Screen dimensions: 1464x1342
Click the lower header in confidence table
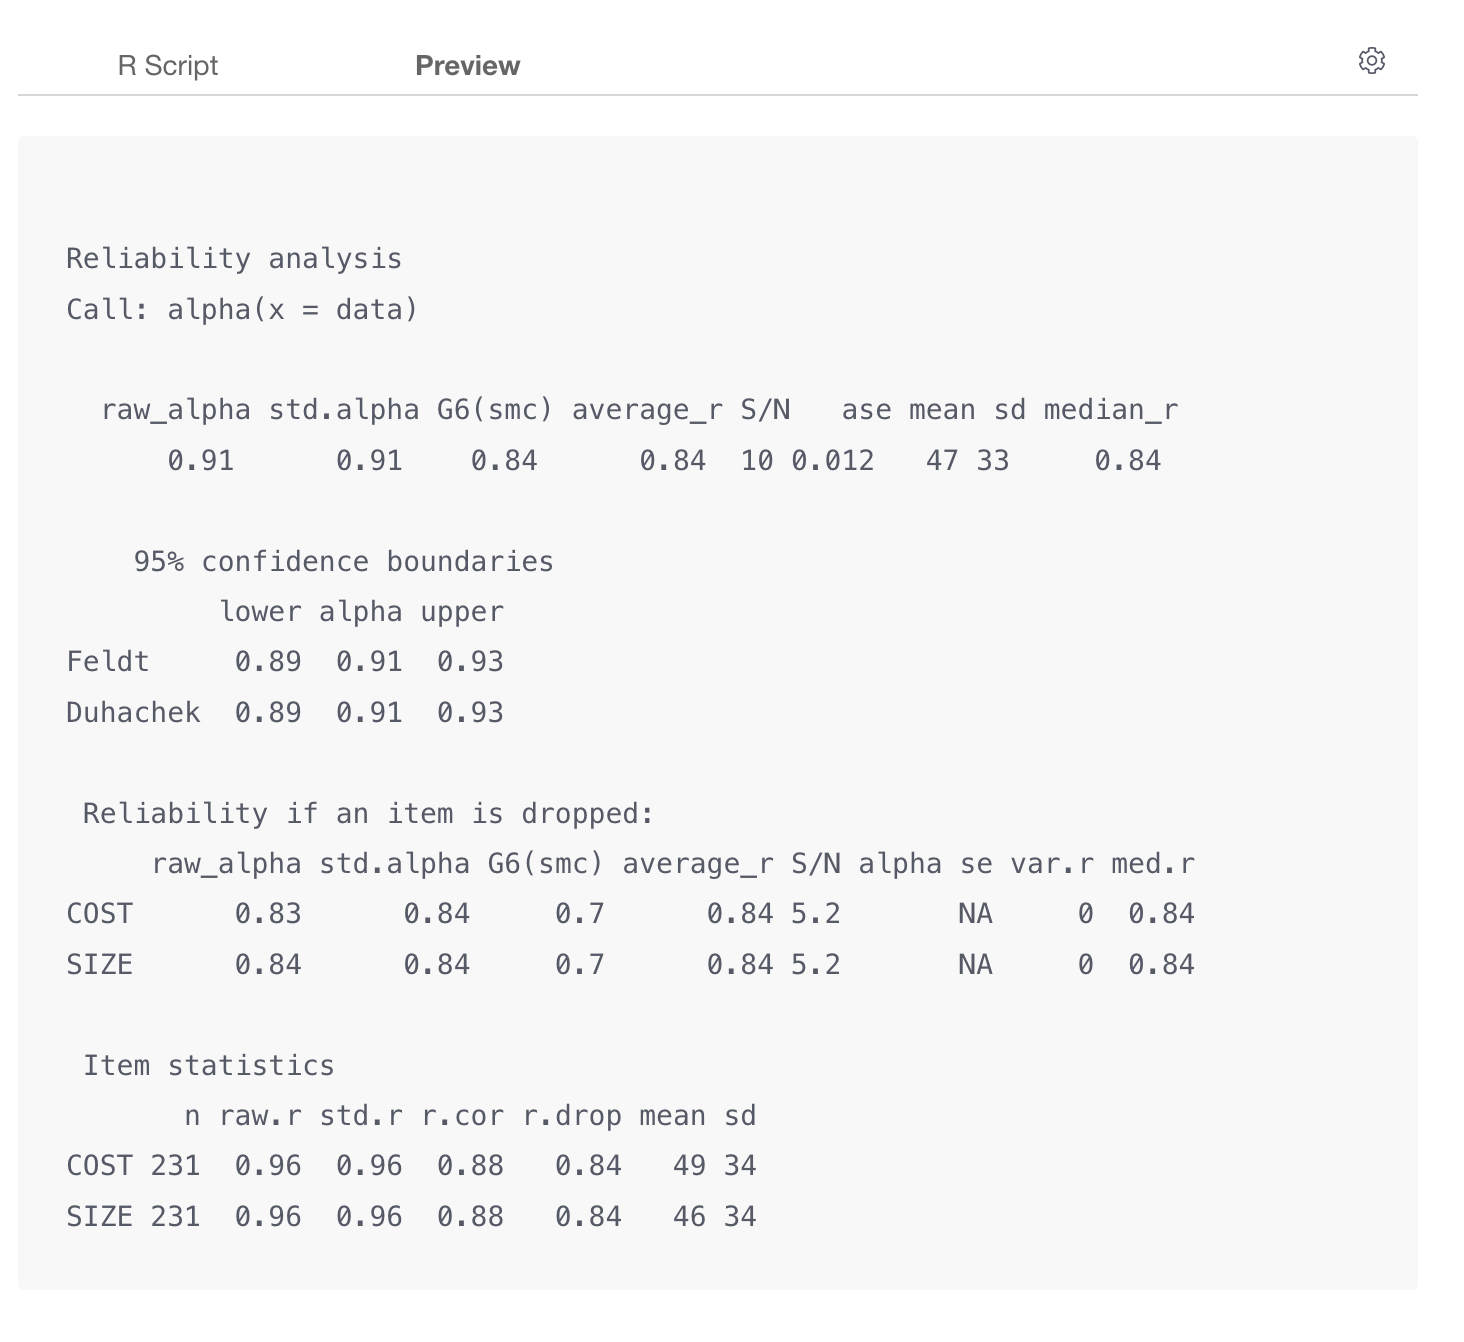coord(260,612)
